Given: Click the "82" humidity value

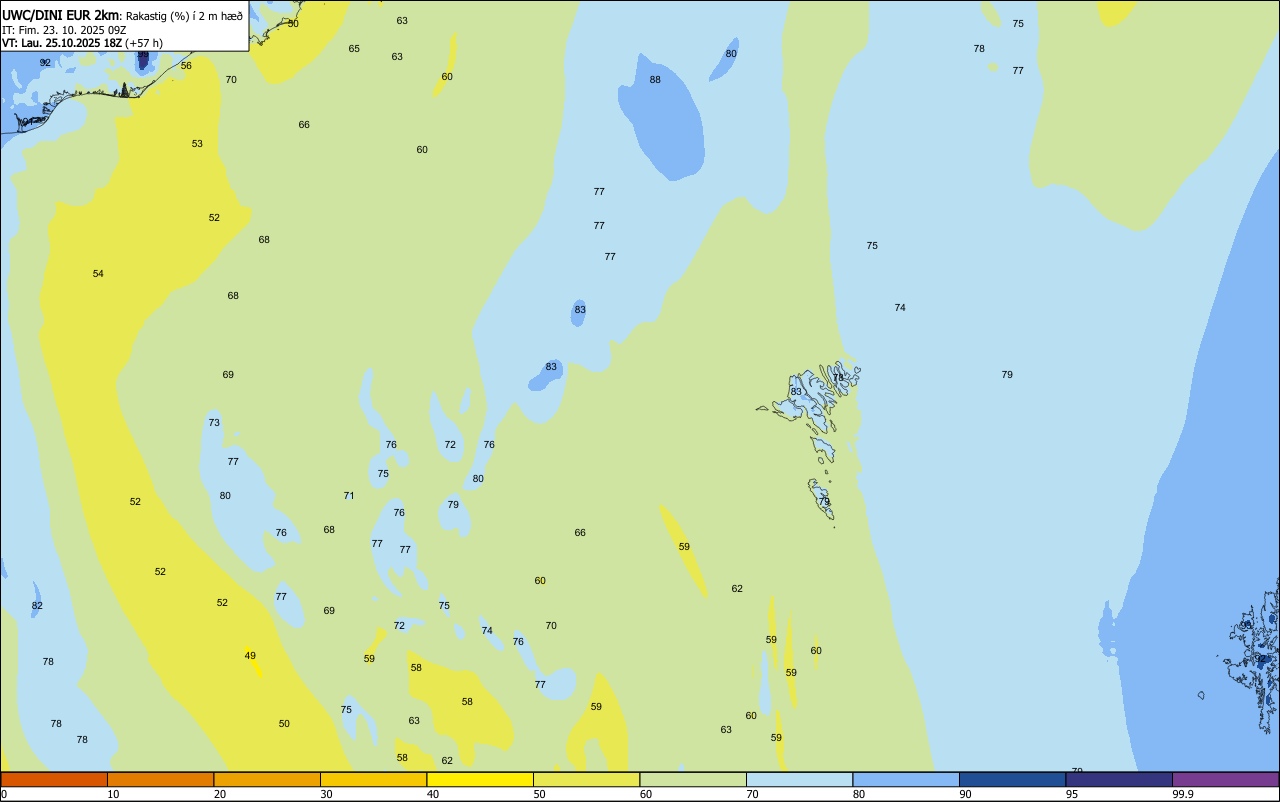Looking at the screenshot, I should point(37,606).
